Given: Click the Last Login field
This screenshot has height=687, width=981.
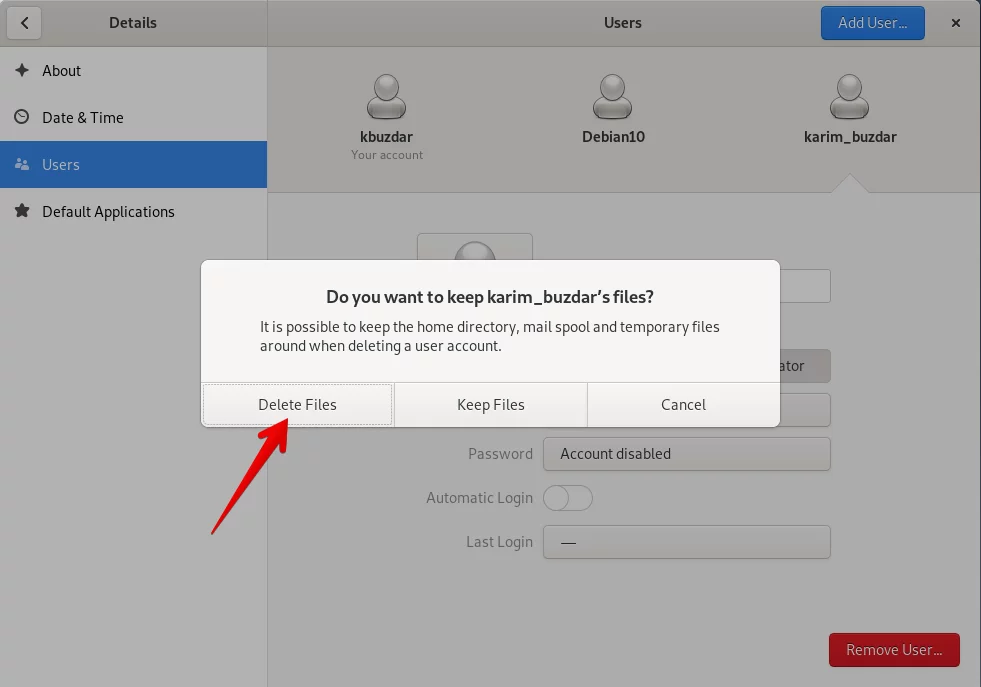Looking at the screenshot, I should 686,542.
